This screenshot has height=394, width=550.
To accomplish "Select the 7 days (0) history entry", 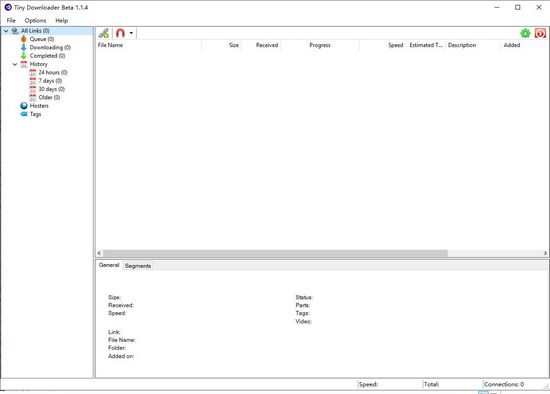I will pyautogui.click(x=50, y=81).
